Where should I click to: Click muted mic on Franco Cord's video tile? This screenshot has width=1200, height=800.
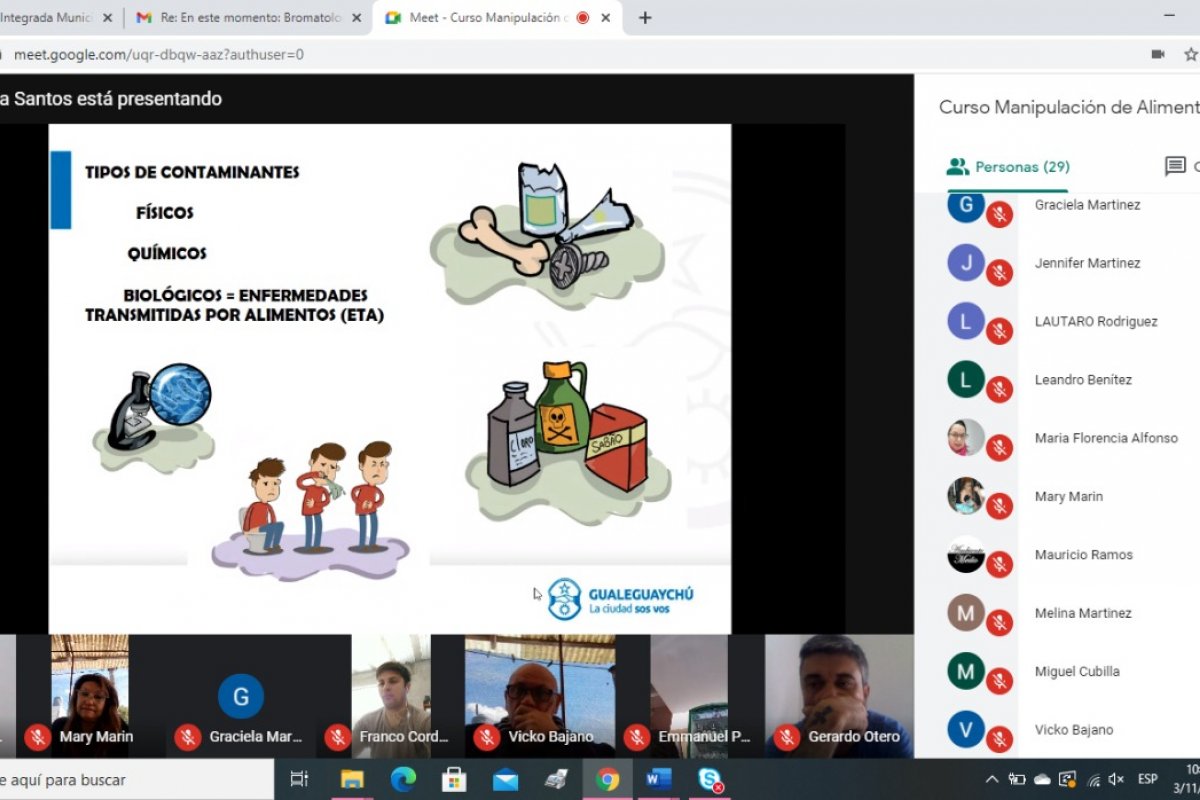click(x=337, y=737)
